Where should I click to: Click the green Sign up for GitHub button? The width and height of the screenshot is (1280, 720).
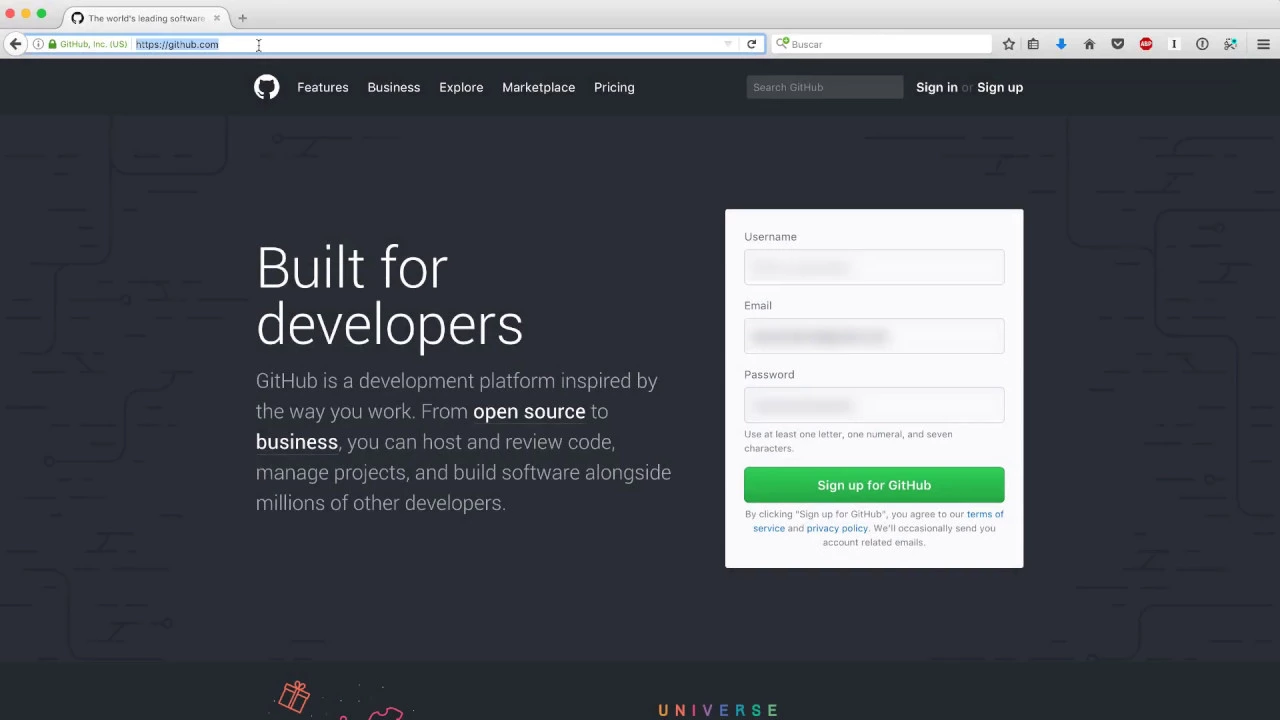(874, 485)
